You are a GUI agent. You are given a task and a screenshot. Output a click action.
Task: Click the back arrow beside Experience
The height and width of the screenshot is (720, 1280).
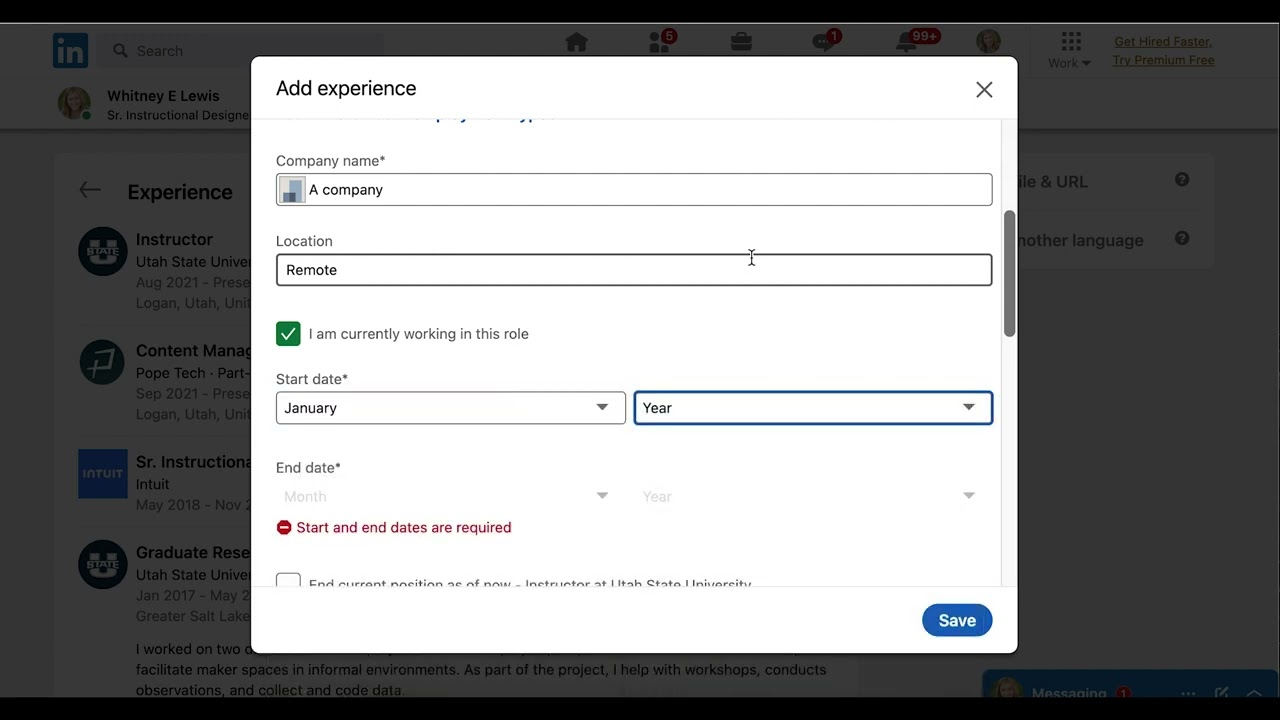(90, 190)
